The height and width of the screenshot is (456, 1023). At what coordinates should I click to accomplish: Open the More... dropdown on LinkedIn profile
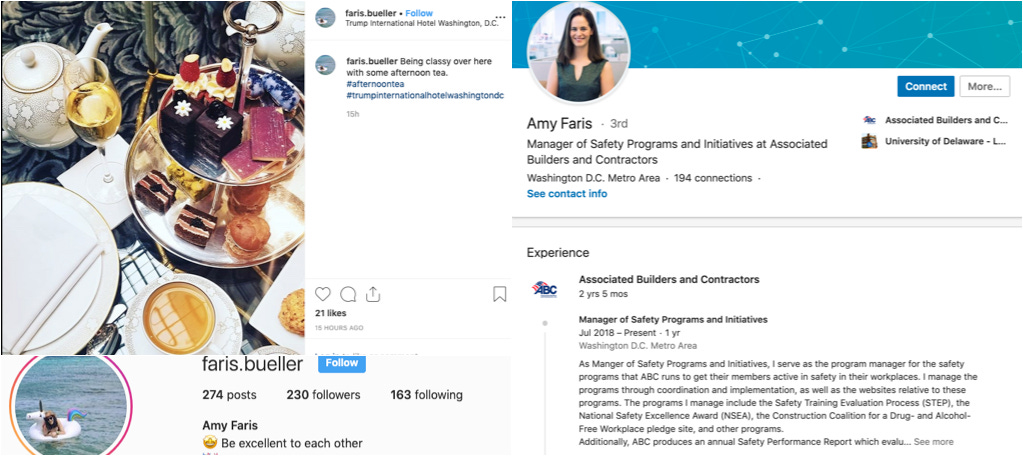(x=985, y=86)
